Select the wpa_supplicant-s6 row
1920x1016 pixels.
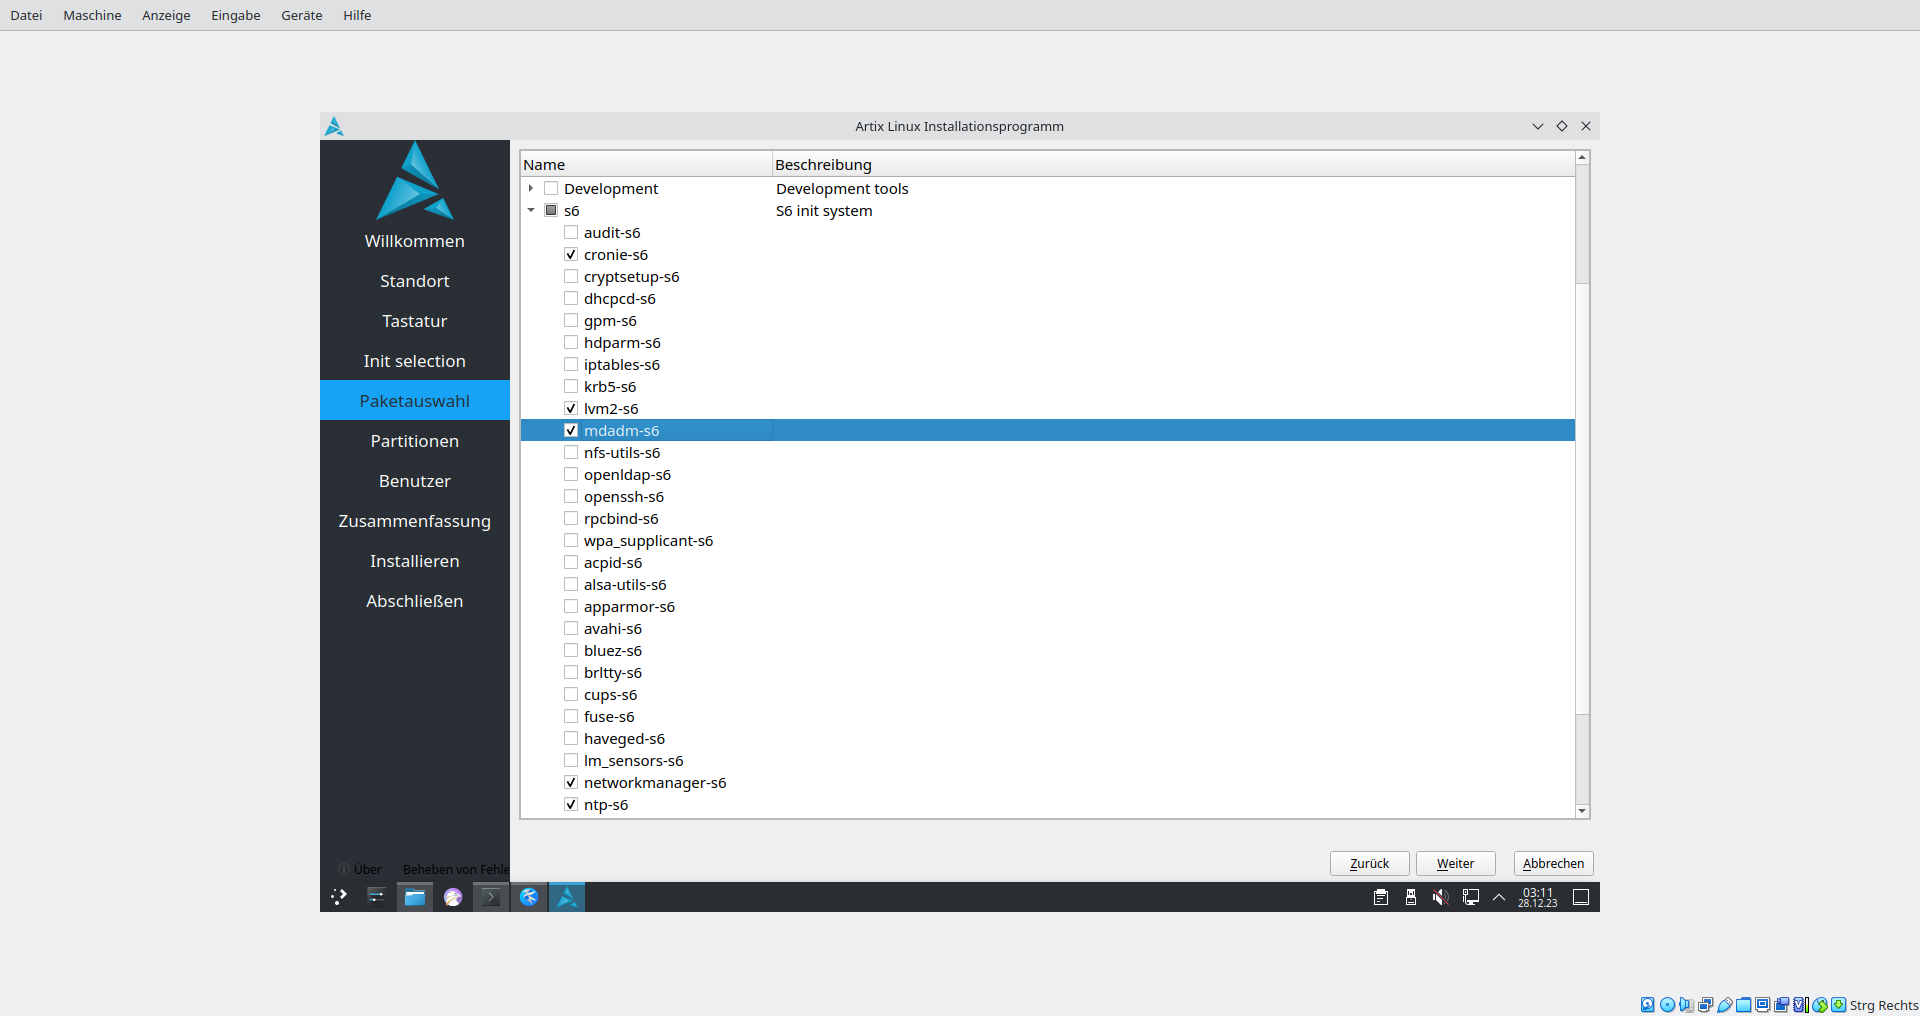(x=1048, y=540)
